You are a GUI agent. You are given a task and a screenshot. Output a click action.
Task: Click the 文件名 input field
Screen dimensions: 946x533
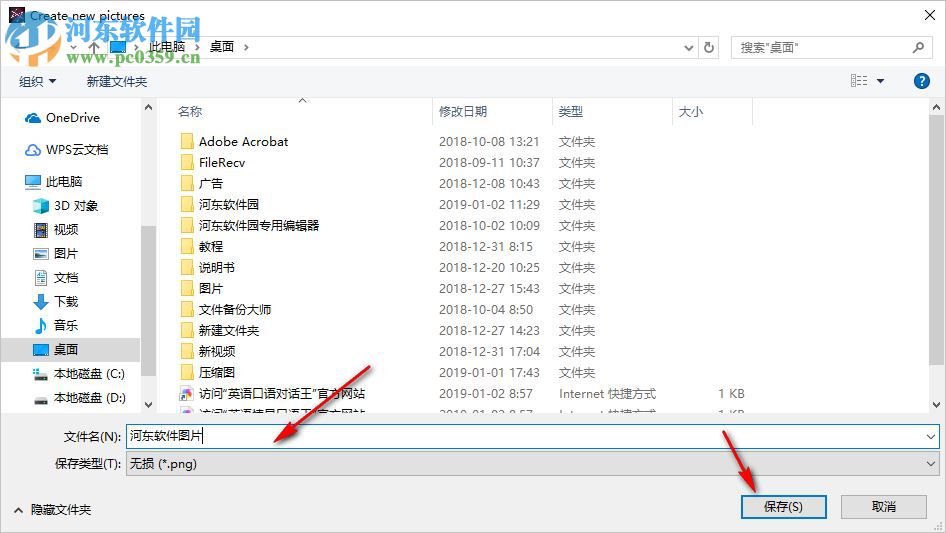tap(532, 436)
